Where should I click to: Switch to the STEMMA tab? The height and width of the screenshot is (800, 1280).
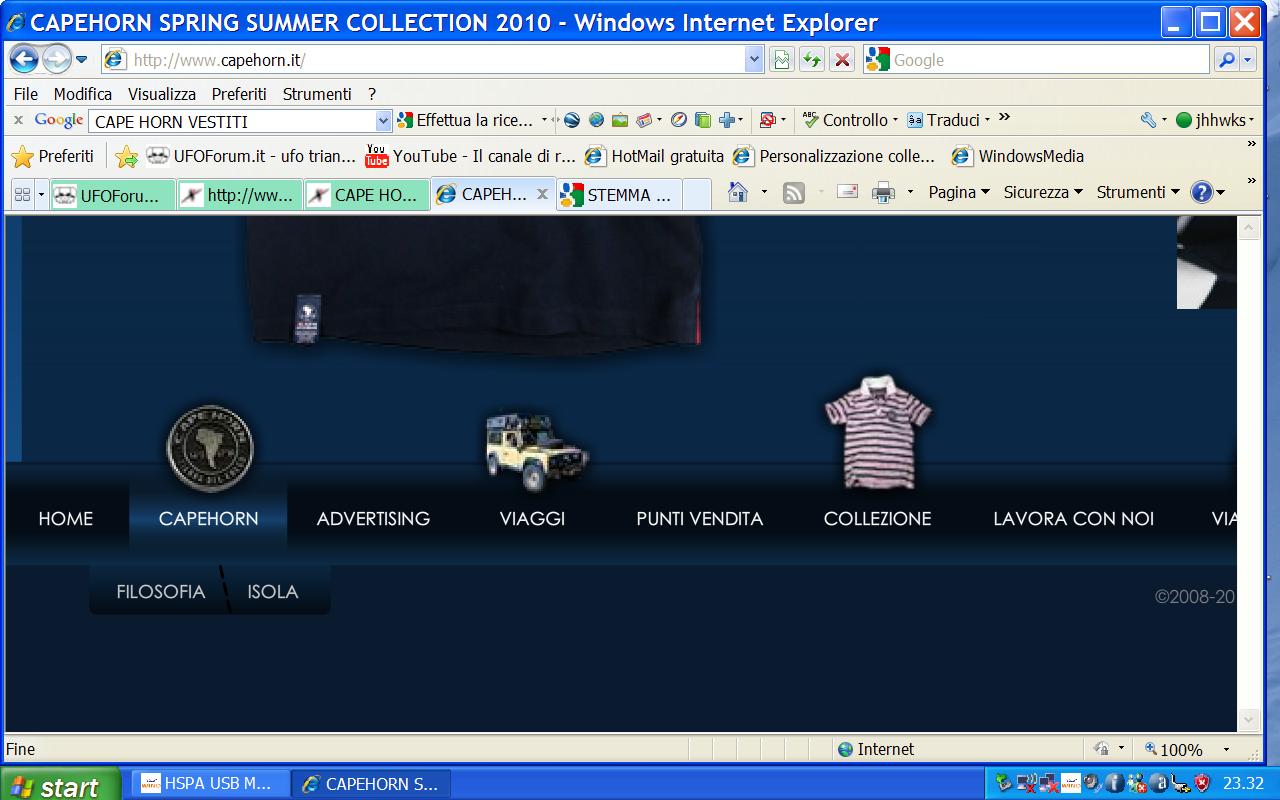pos(620,195)
